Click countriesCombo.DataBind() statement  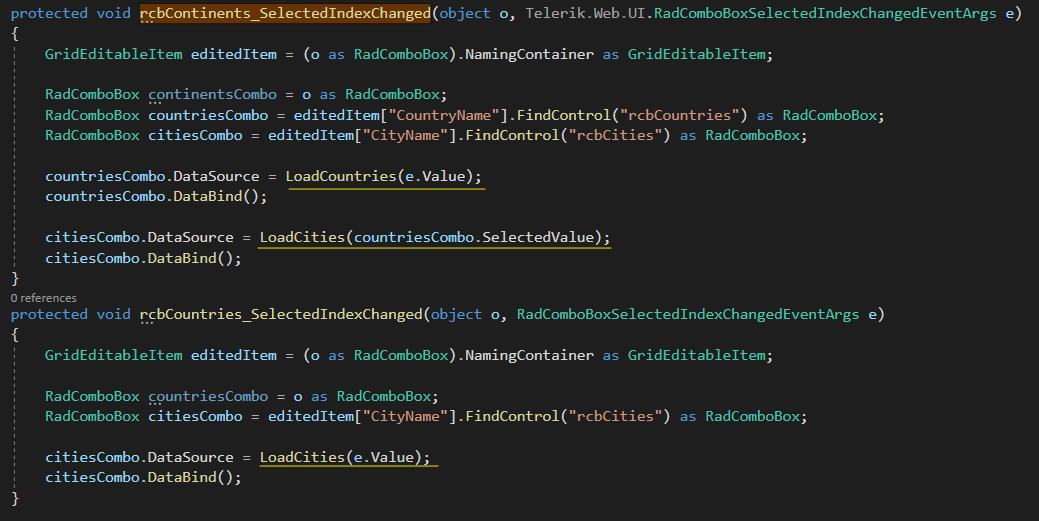(x=156, y=197)
